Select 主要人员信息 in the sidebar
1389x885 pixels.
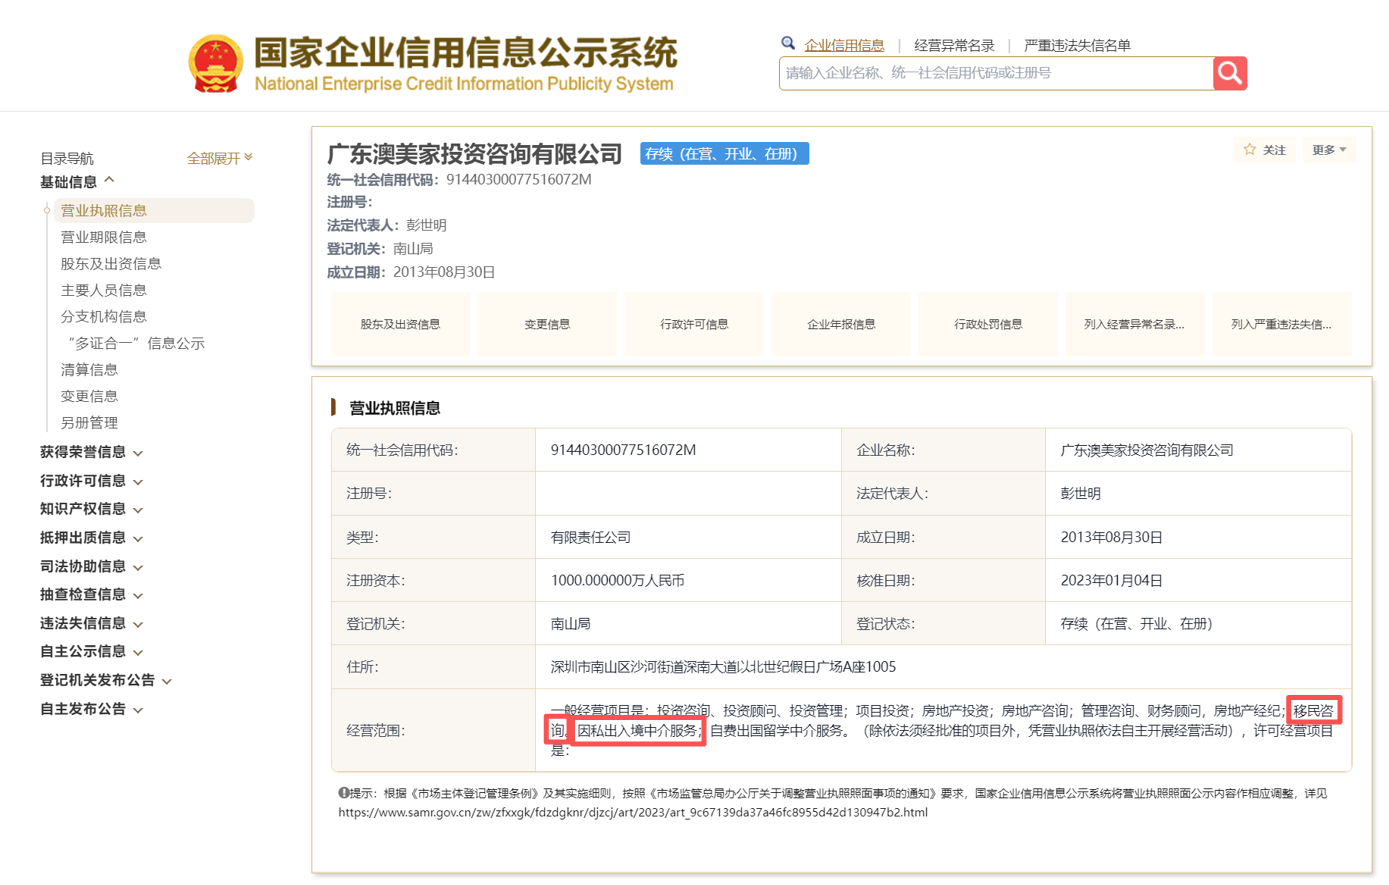[x=104, y=290]
